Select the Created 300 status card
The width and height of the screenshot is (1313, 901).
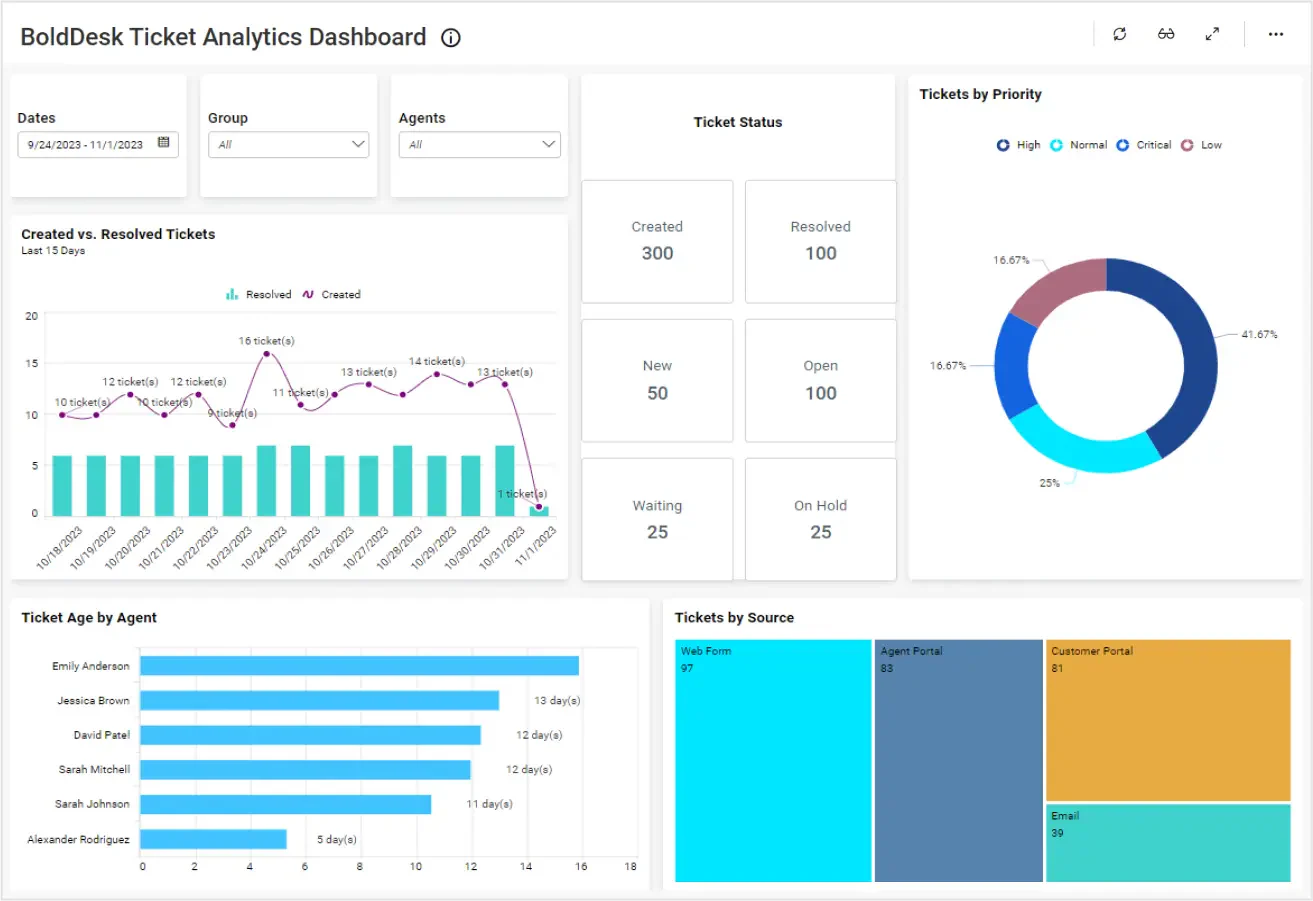pos(657,242)
